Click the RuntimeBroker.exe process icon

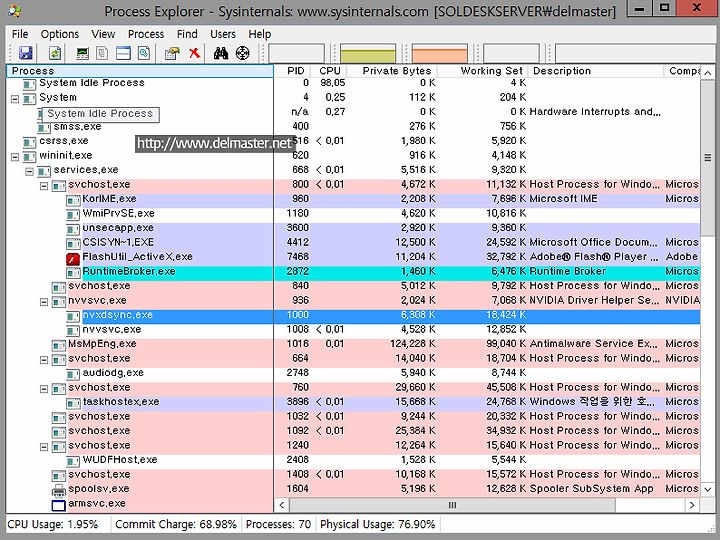(x=73, y=273)
